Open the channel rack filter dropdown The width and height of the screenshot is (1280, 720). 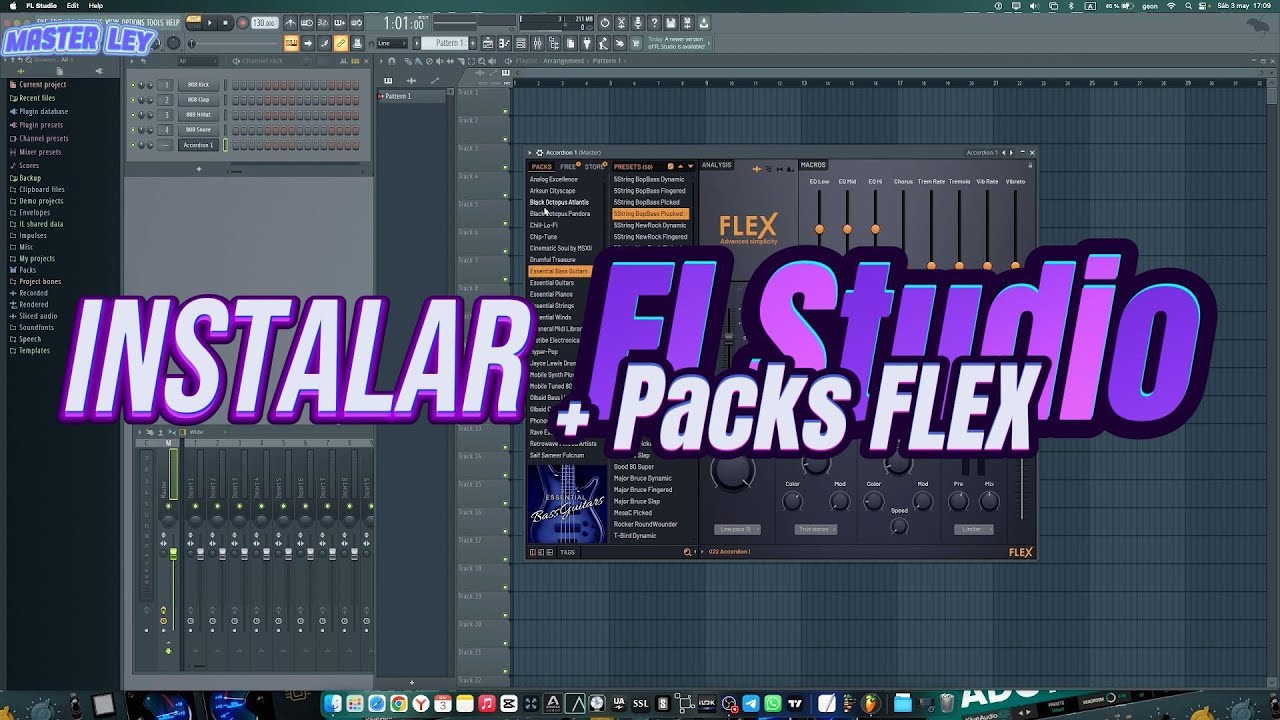point(196,61)
